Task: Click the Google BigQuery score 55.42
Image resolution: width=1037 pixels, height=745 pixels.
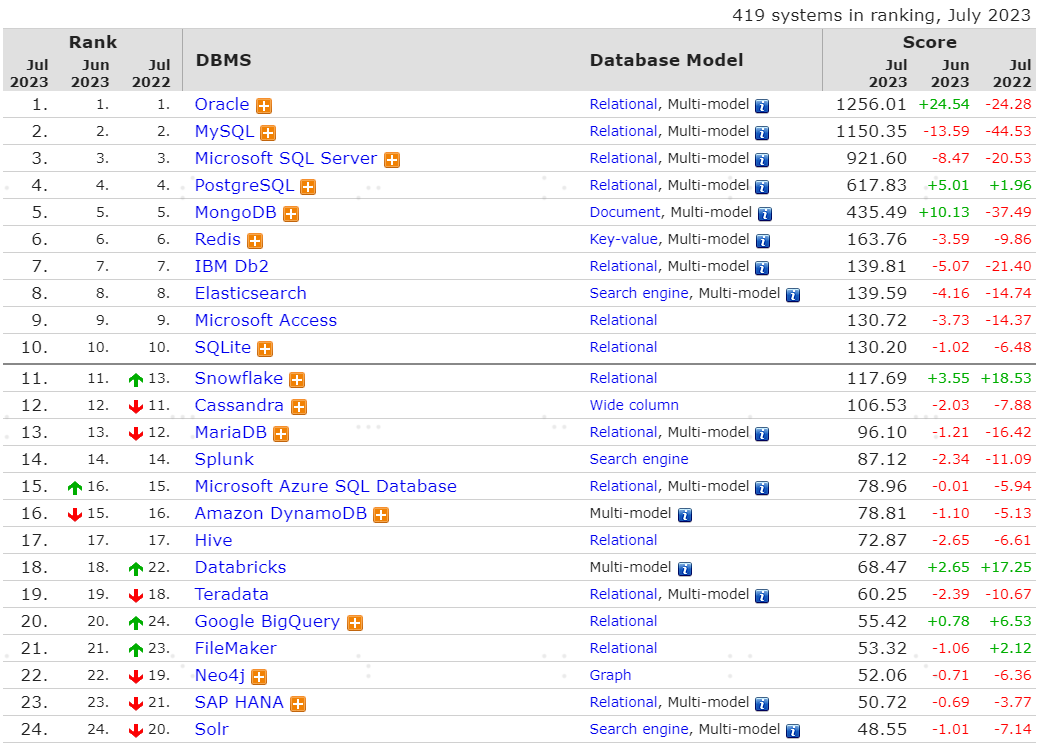Action: point(882,622)
